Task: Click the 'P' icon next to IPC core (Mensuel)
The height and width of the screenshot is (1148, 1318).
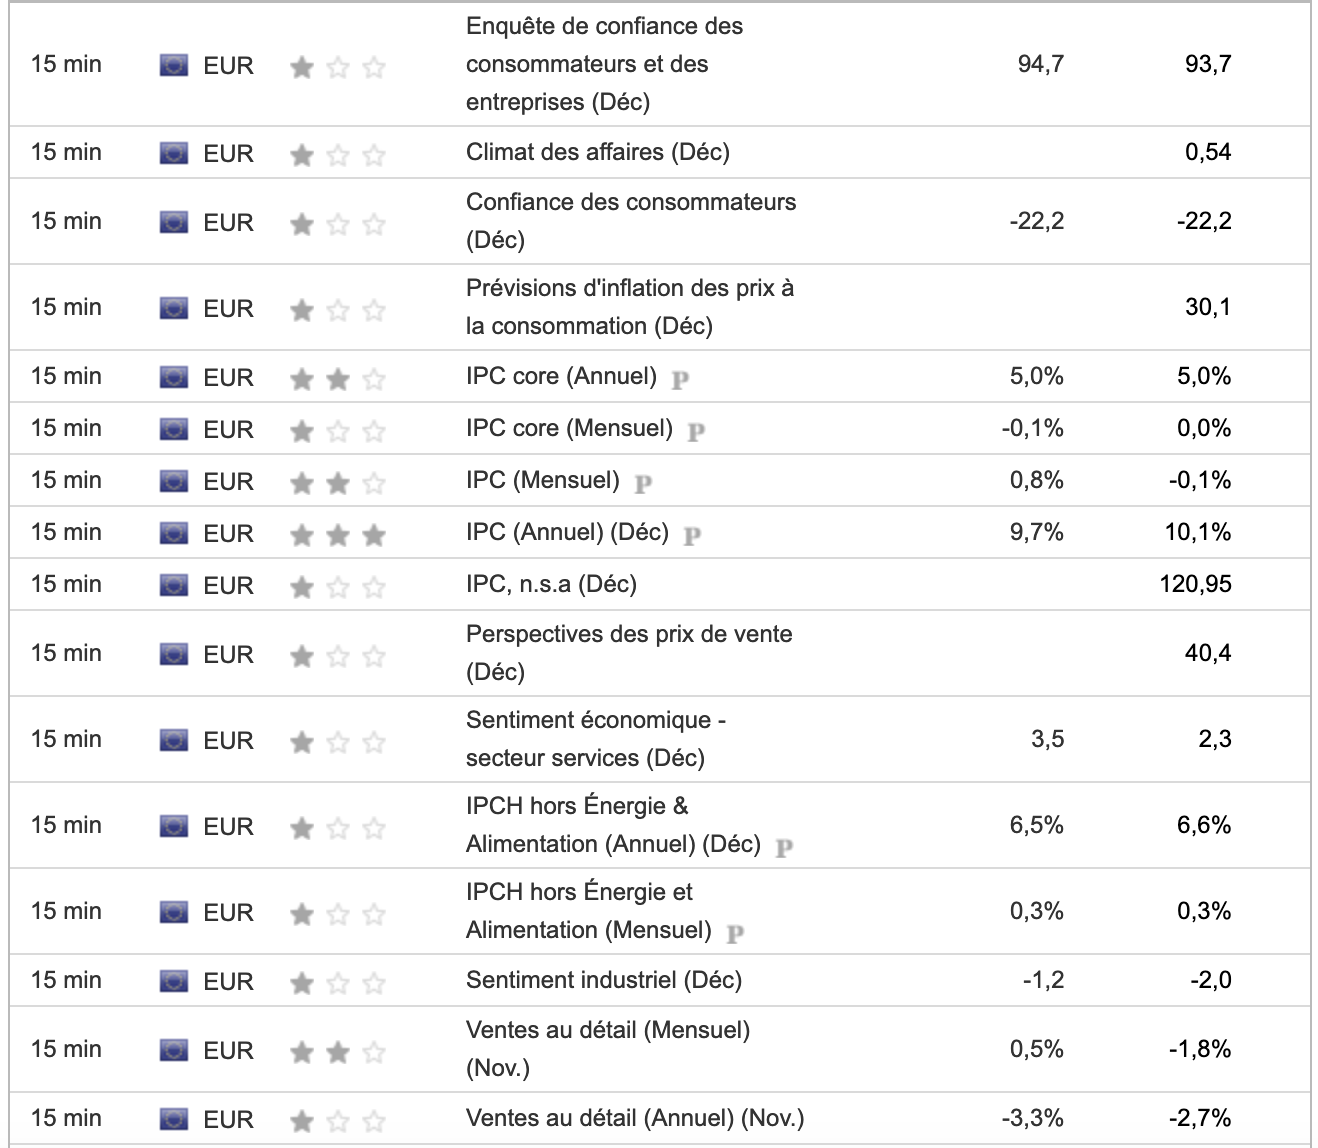Action: pyautogui.click(x=696, y=431)
